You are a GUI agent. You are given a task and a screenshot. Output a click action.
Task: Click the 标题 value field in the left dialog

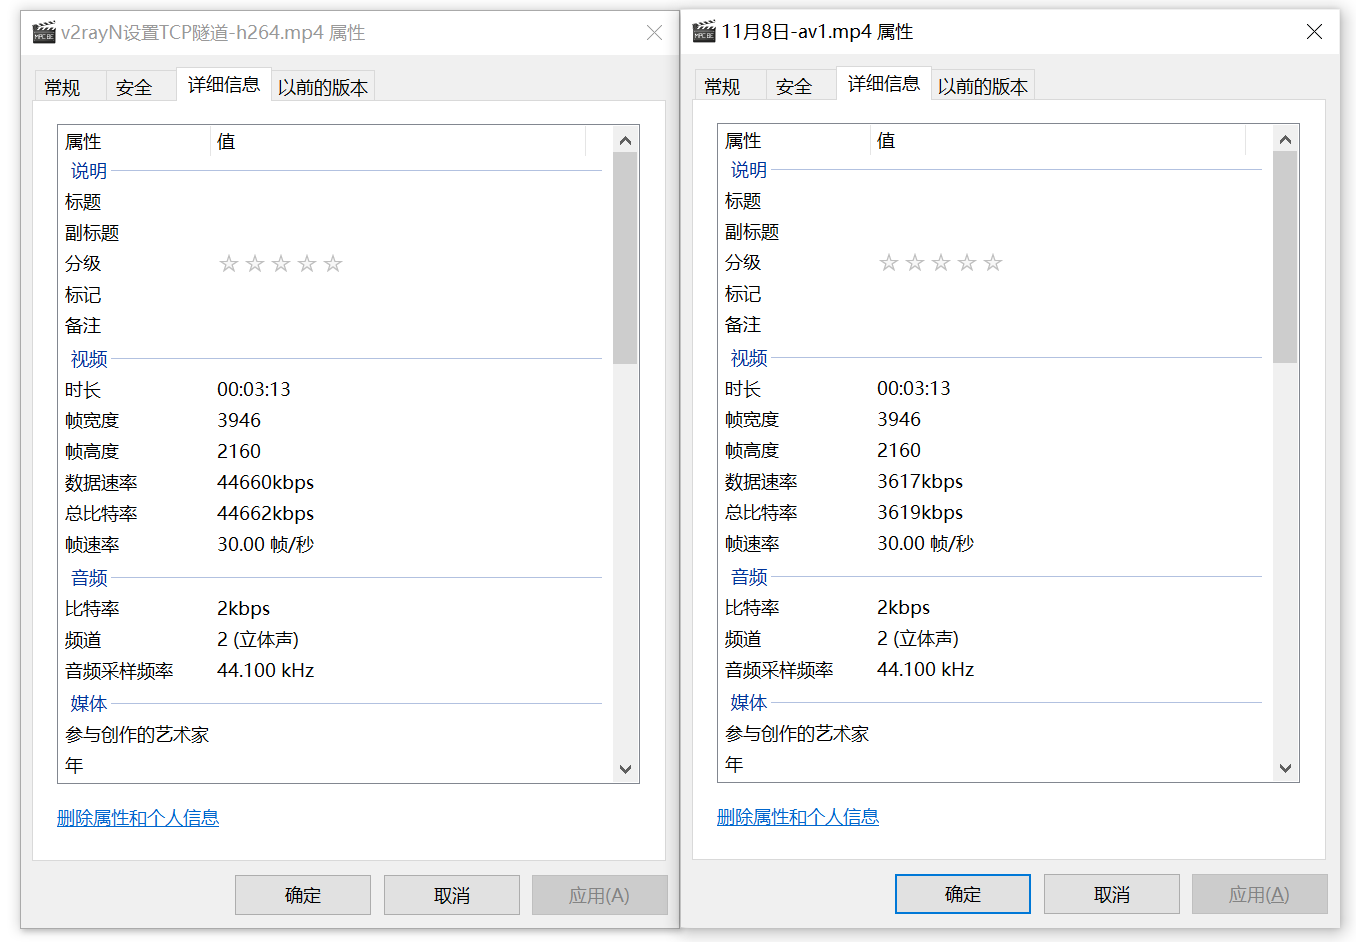pyautogui.click(x=400, y=202)
